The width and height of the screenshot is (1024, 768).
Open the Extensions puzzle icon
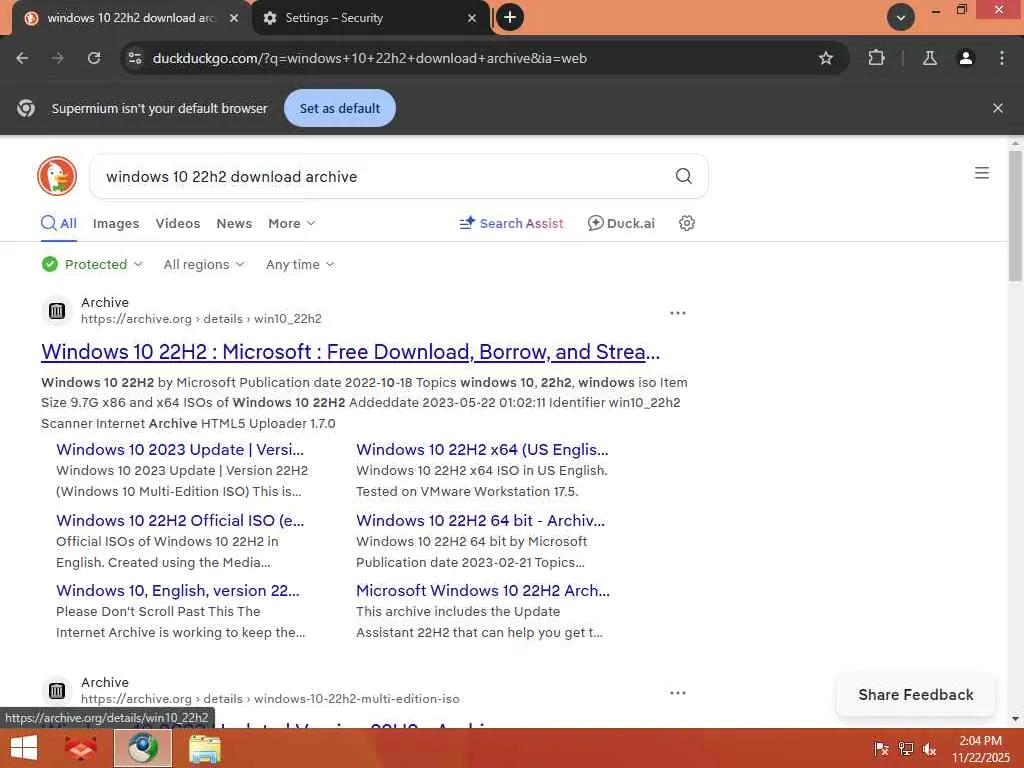click(876, 58)
